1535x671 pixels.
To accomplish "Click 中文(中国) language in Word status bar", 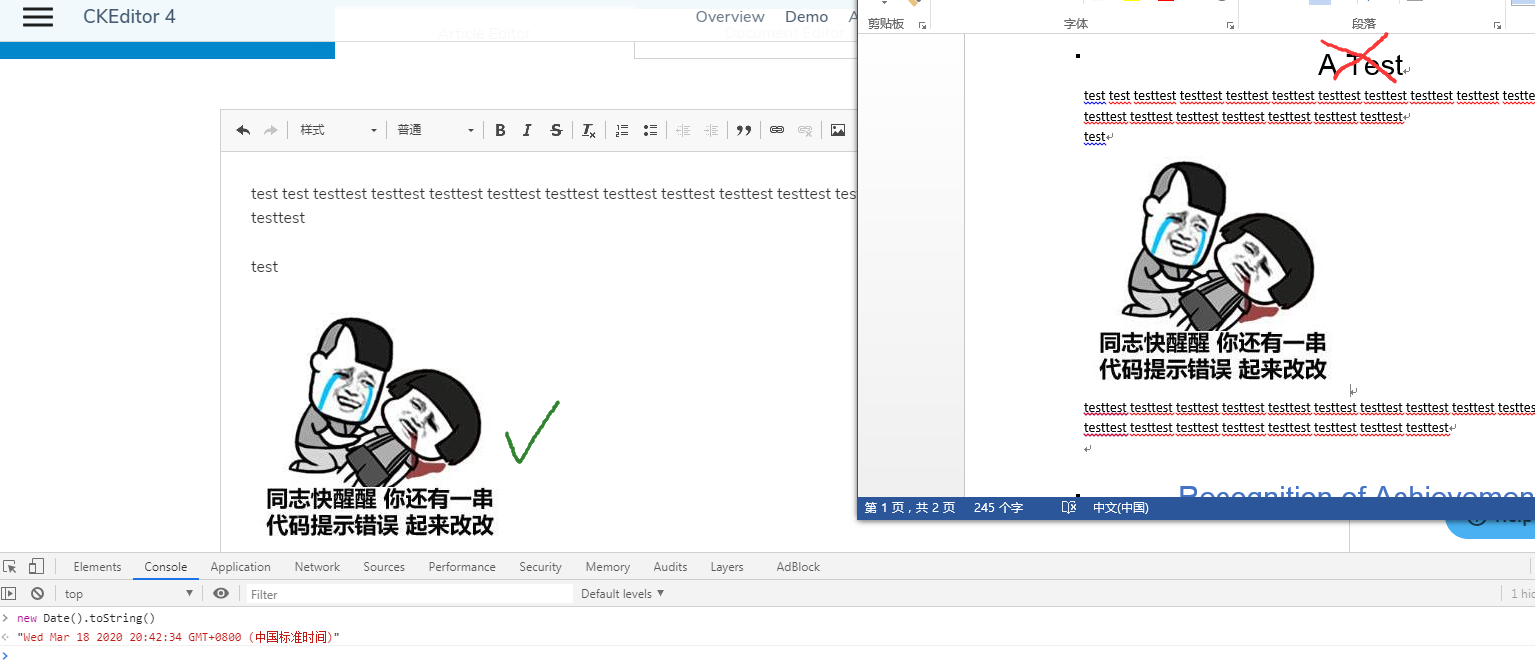I will click(x=1120, y=508).
